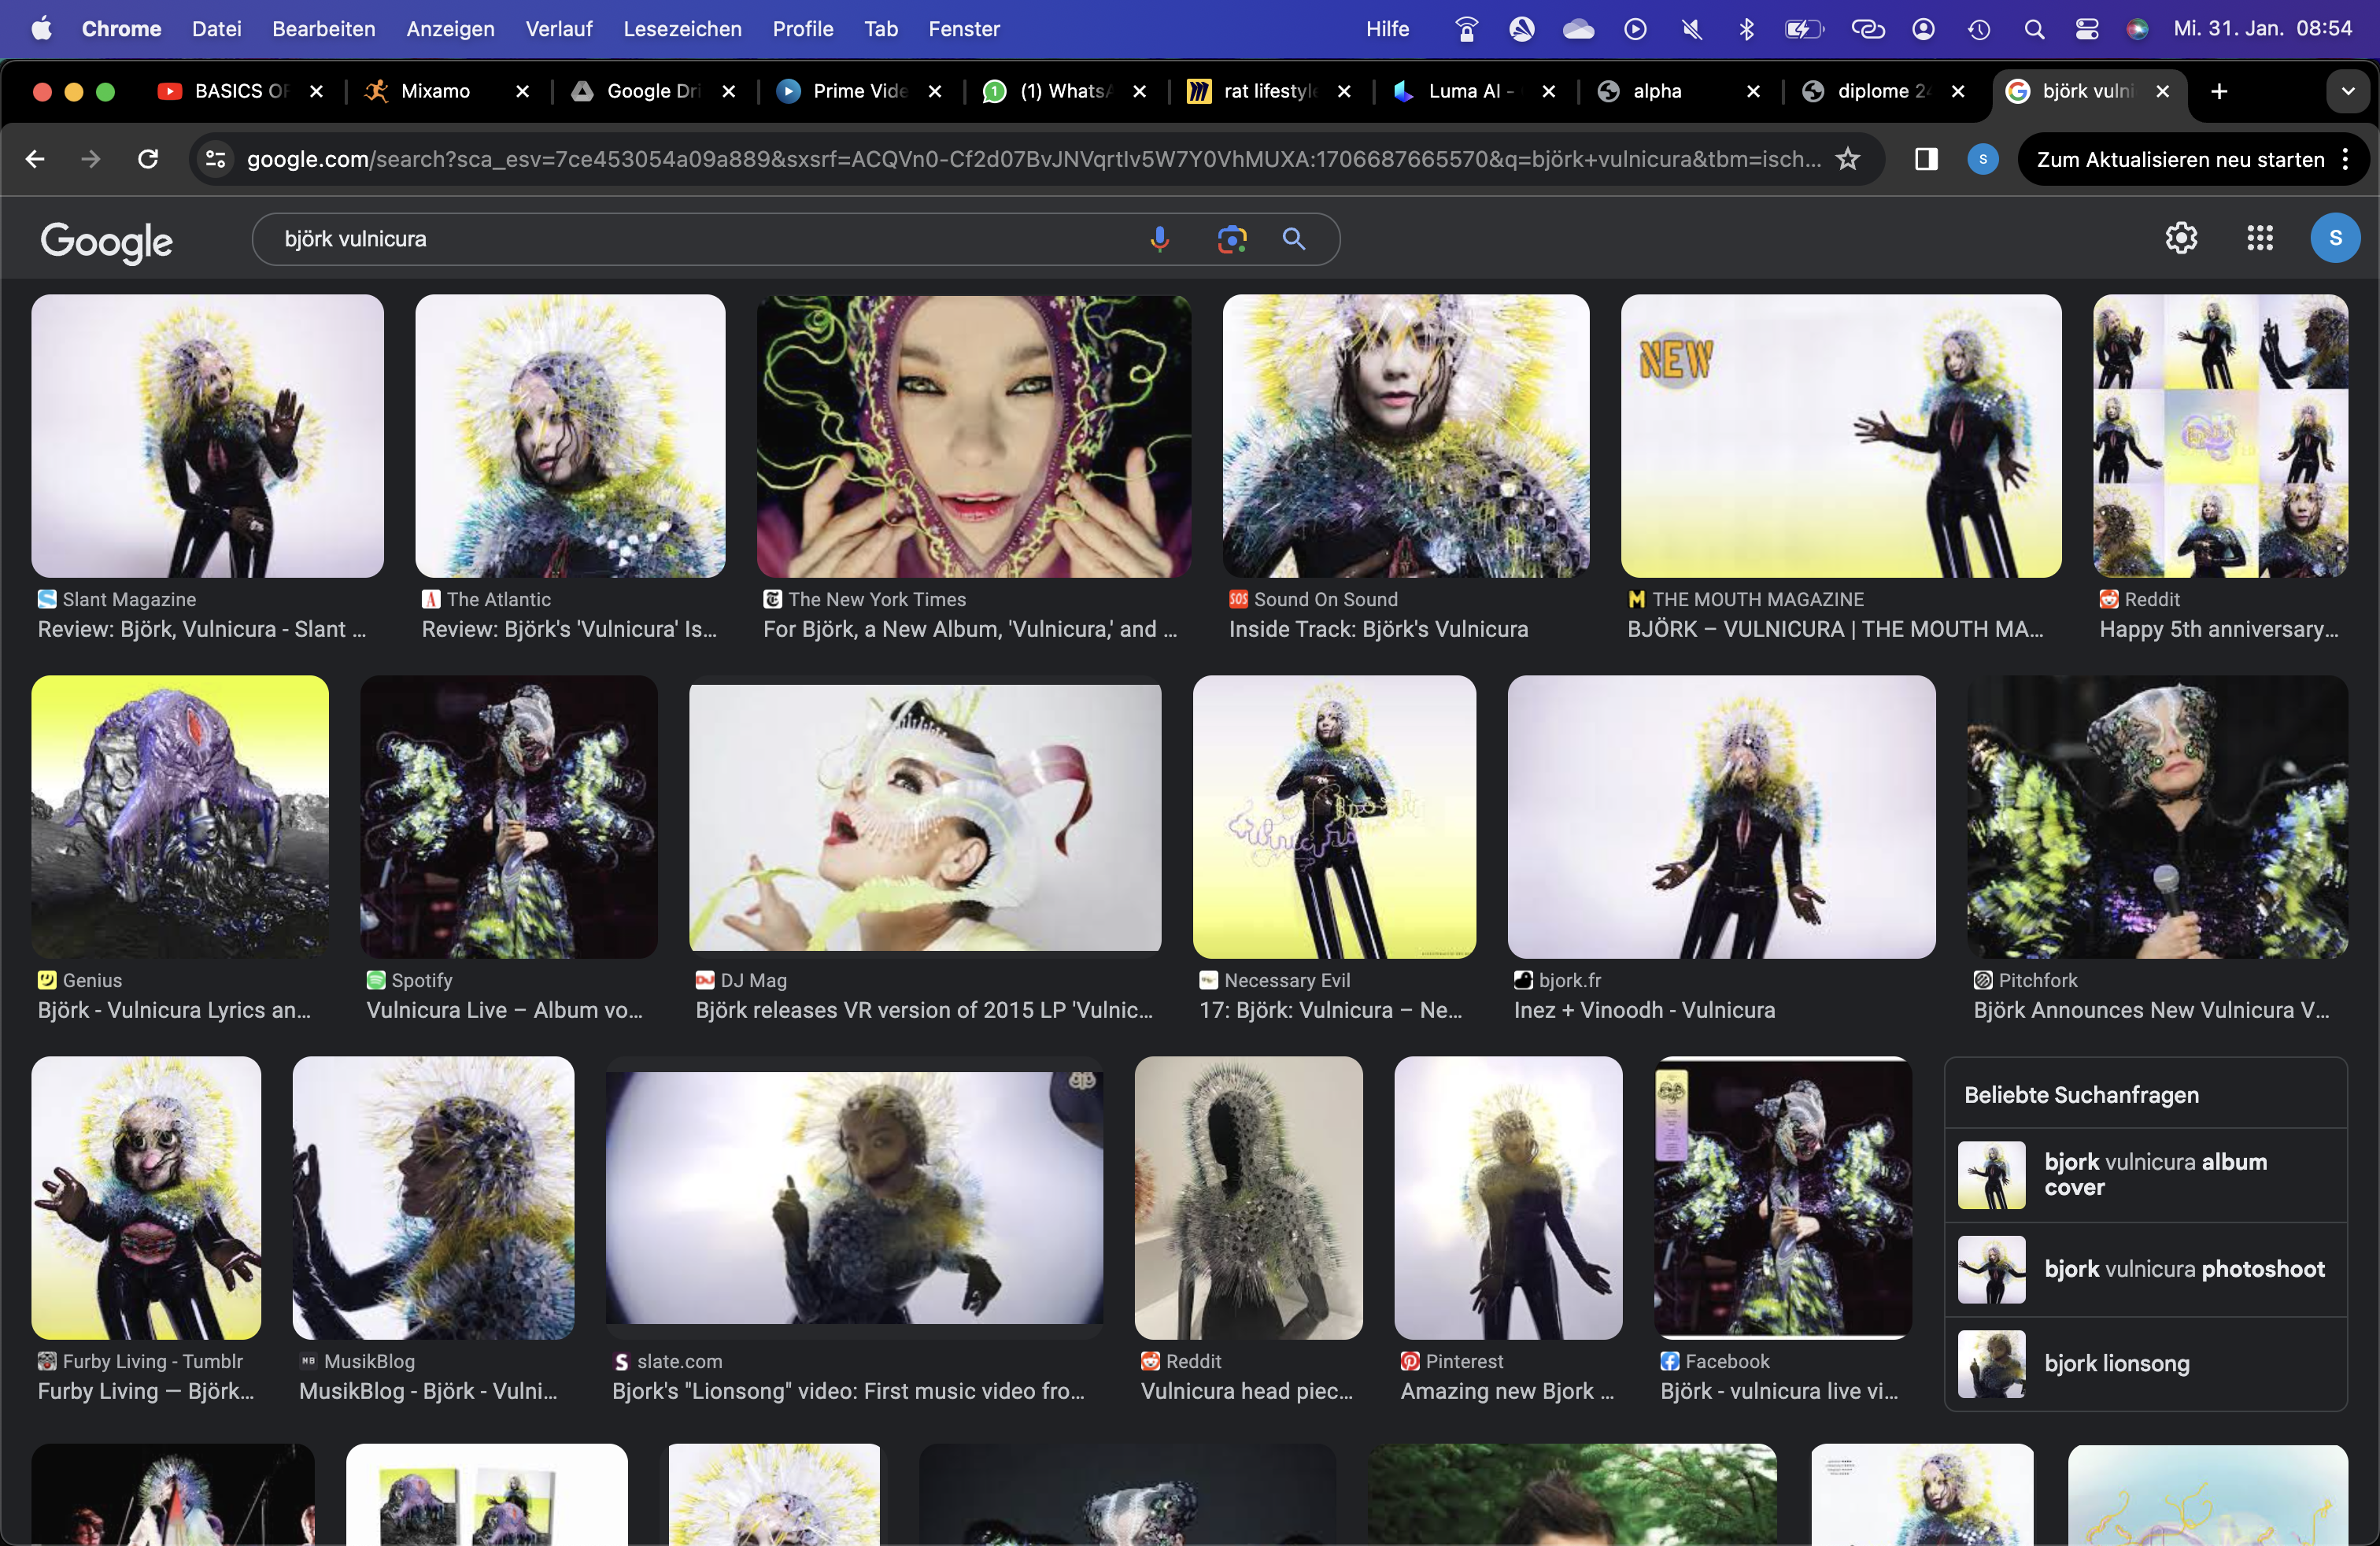Bookmark this page with the star
Viewport: 2380px width, 1546px height.
[1848, 159]
